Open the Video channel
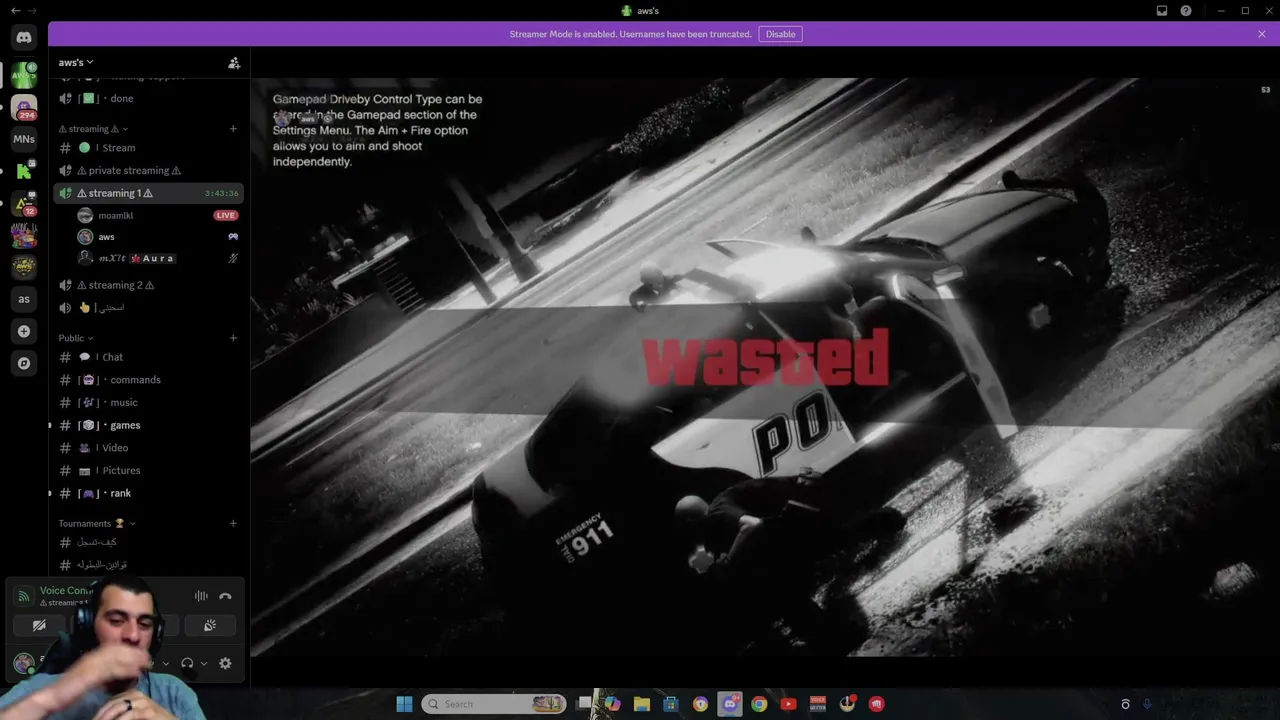Image resolution: width=1280 pixels, height=720 pixels. click(148, 448)
